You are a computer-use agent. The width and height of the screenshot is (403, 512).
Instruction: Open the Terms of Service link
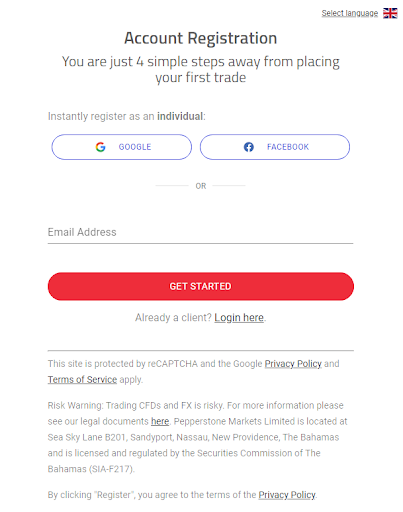[x=82, y=380]
